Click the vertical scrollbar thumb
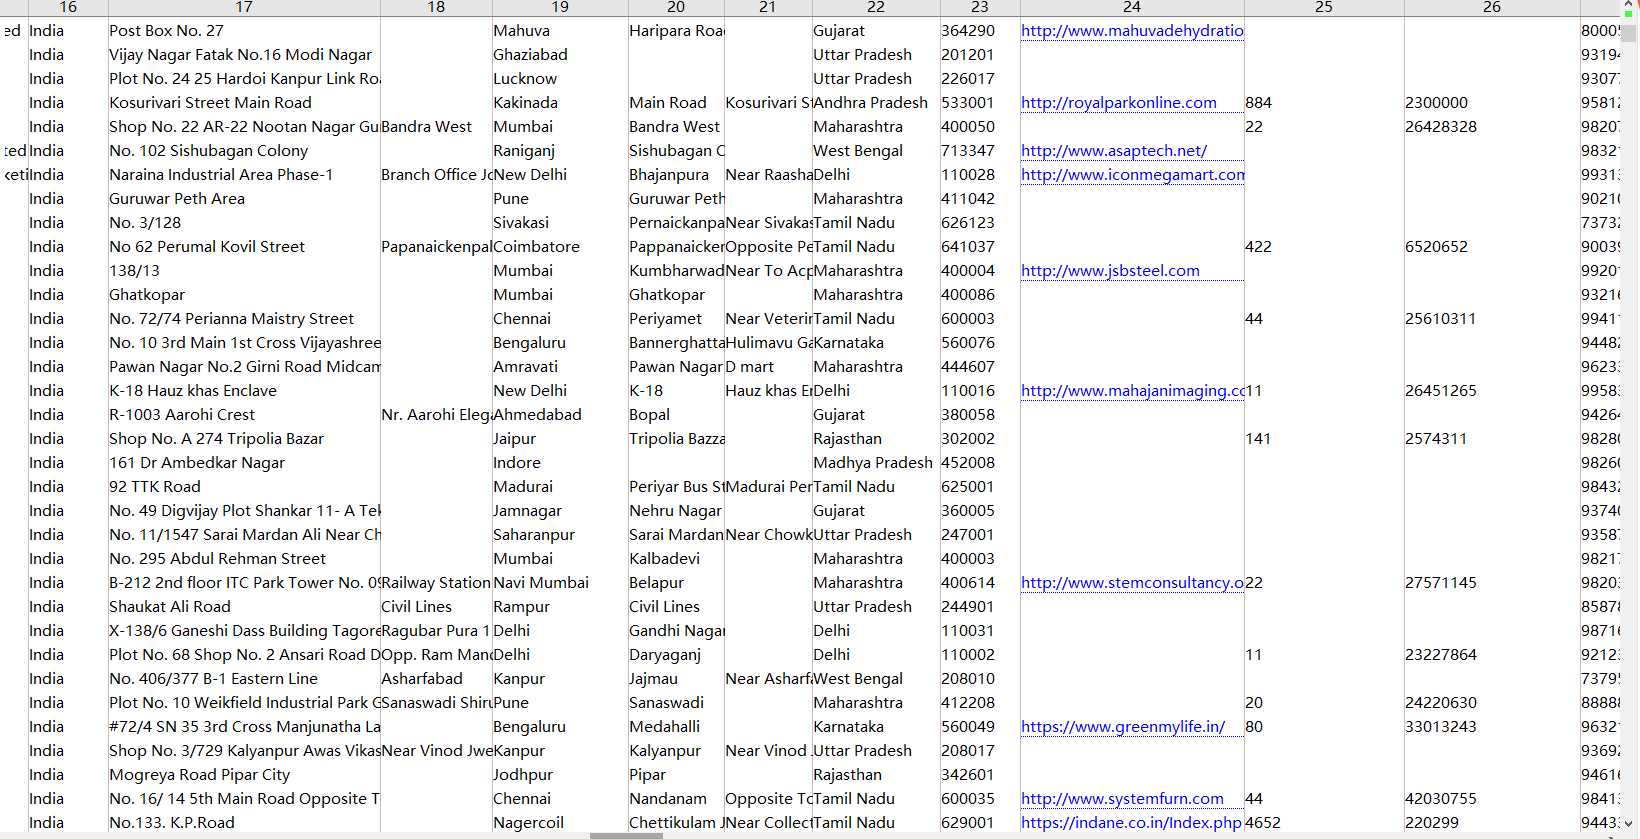Image resolution: width=1640 pixels, height=839 pixels. 1629,33
